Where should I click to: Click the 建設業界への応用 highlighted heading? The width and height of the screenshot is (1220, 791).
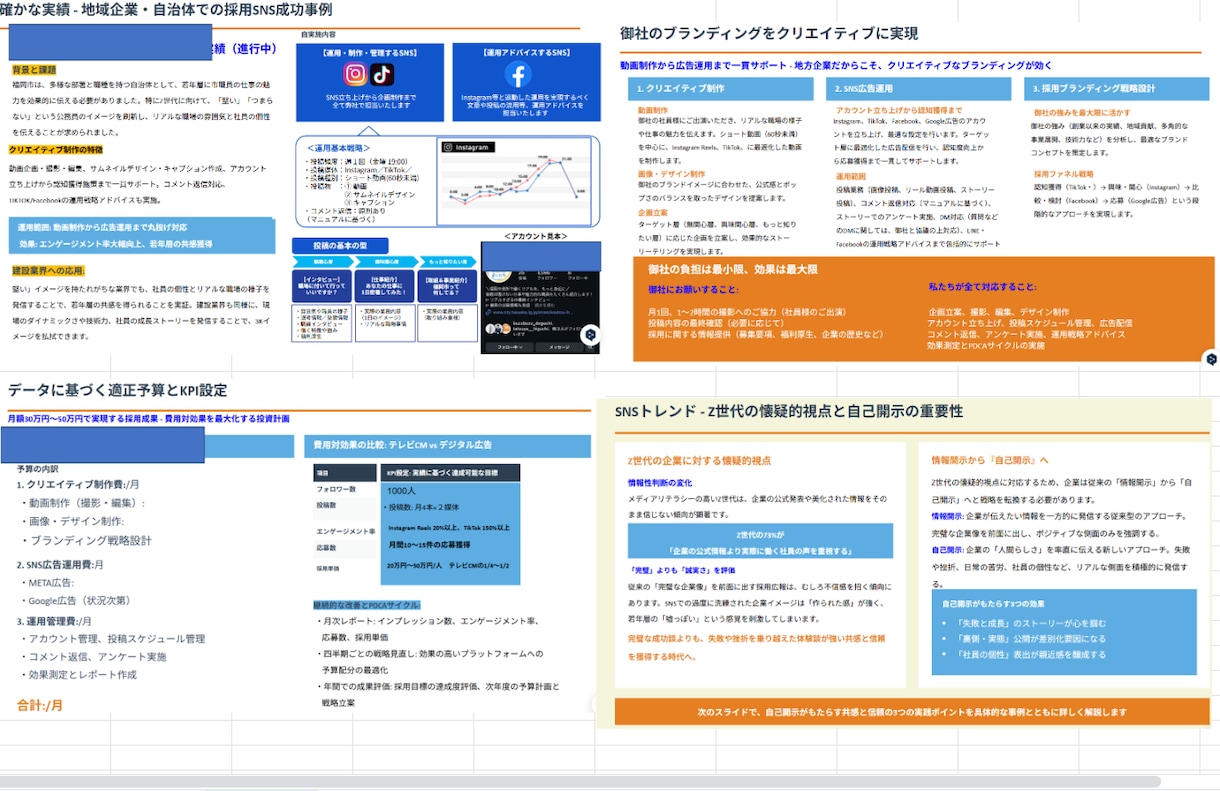click(48, 270)
